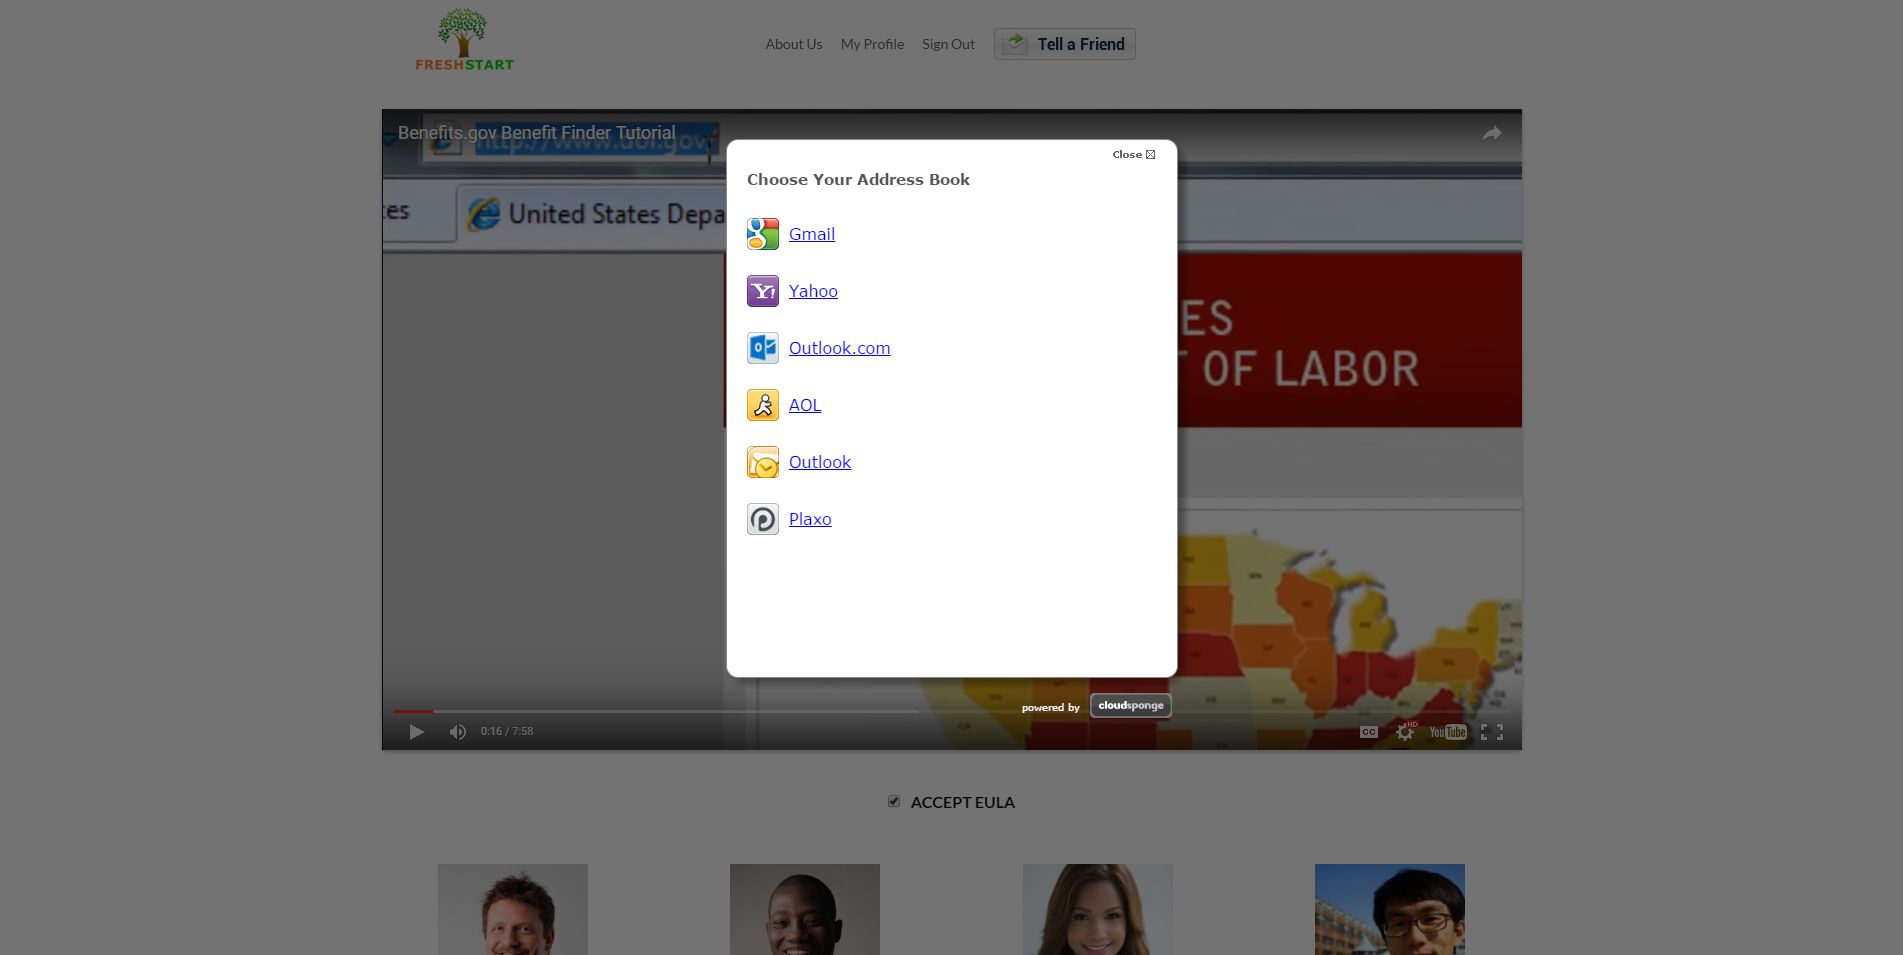Open the About Us page
This screenshot has width=1903, height=955.
point(794,44)
